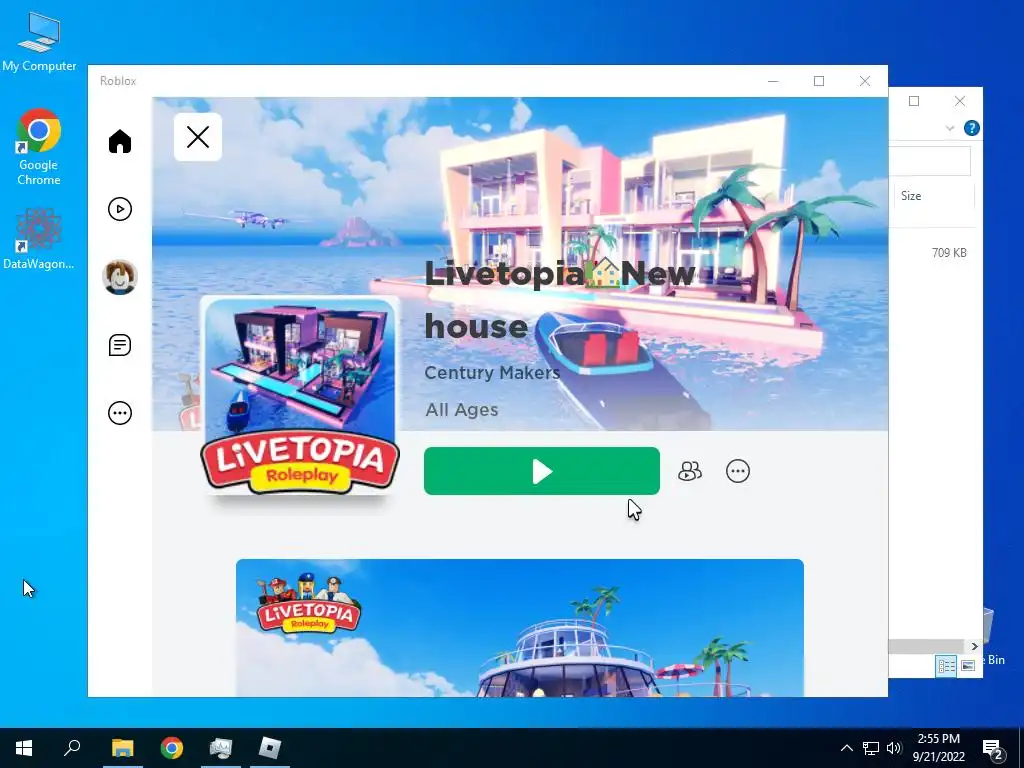Close the Livetopia game details panel
Viewport: 1024px width, 768px height.
(198, 137)
